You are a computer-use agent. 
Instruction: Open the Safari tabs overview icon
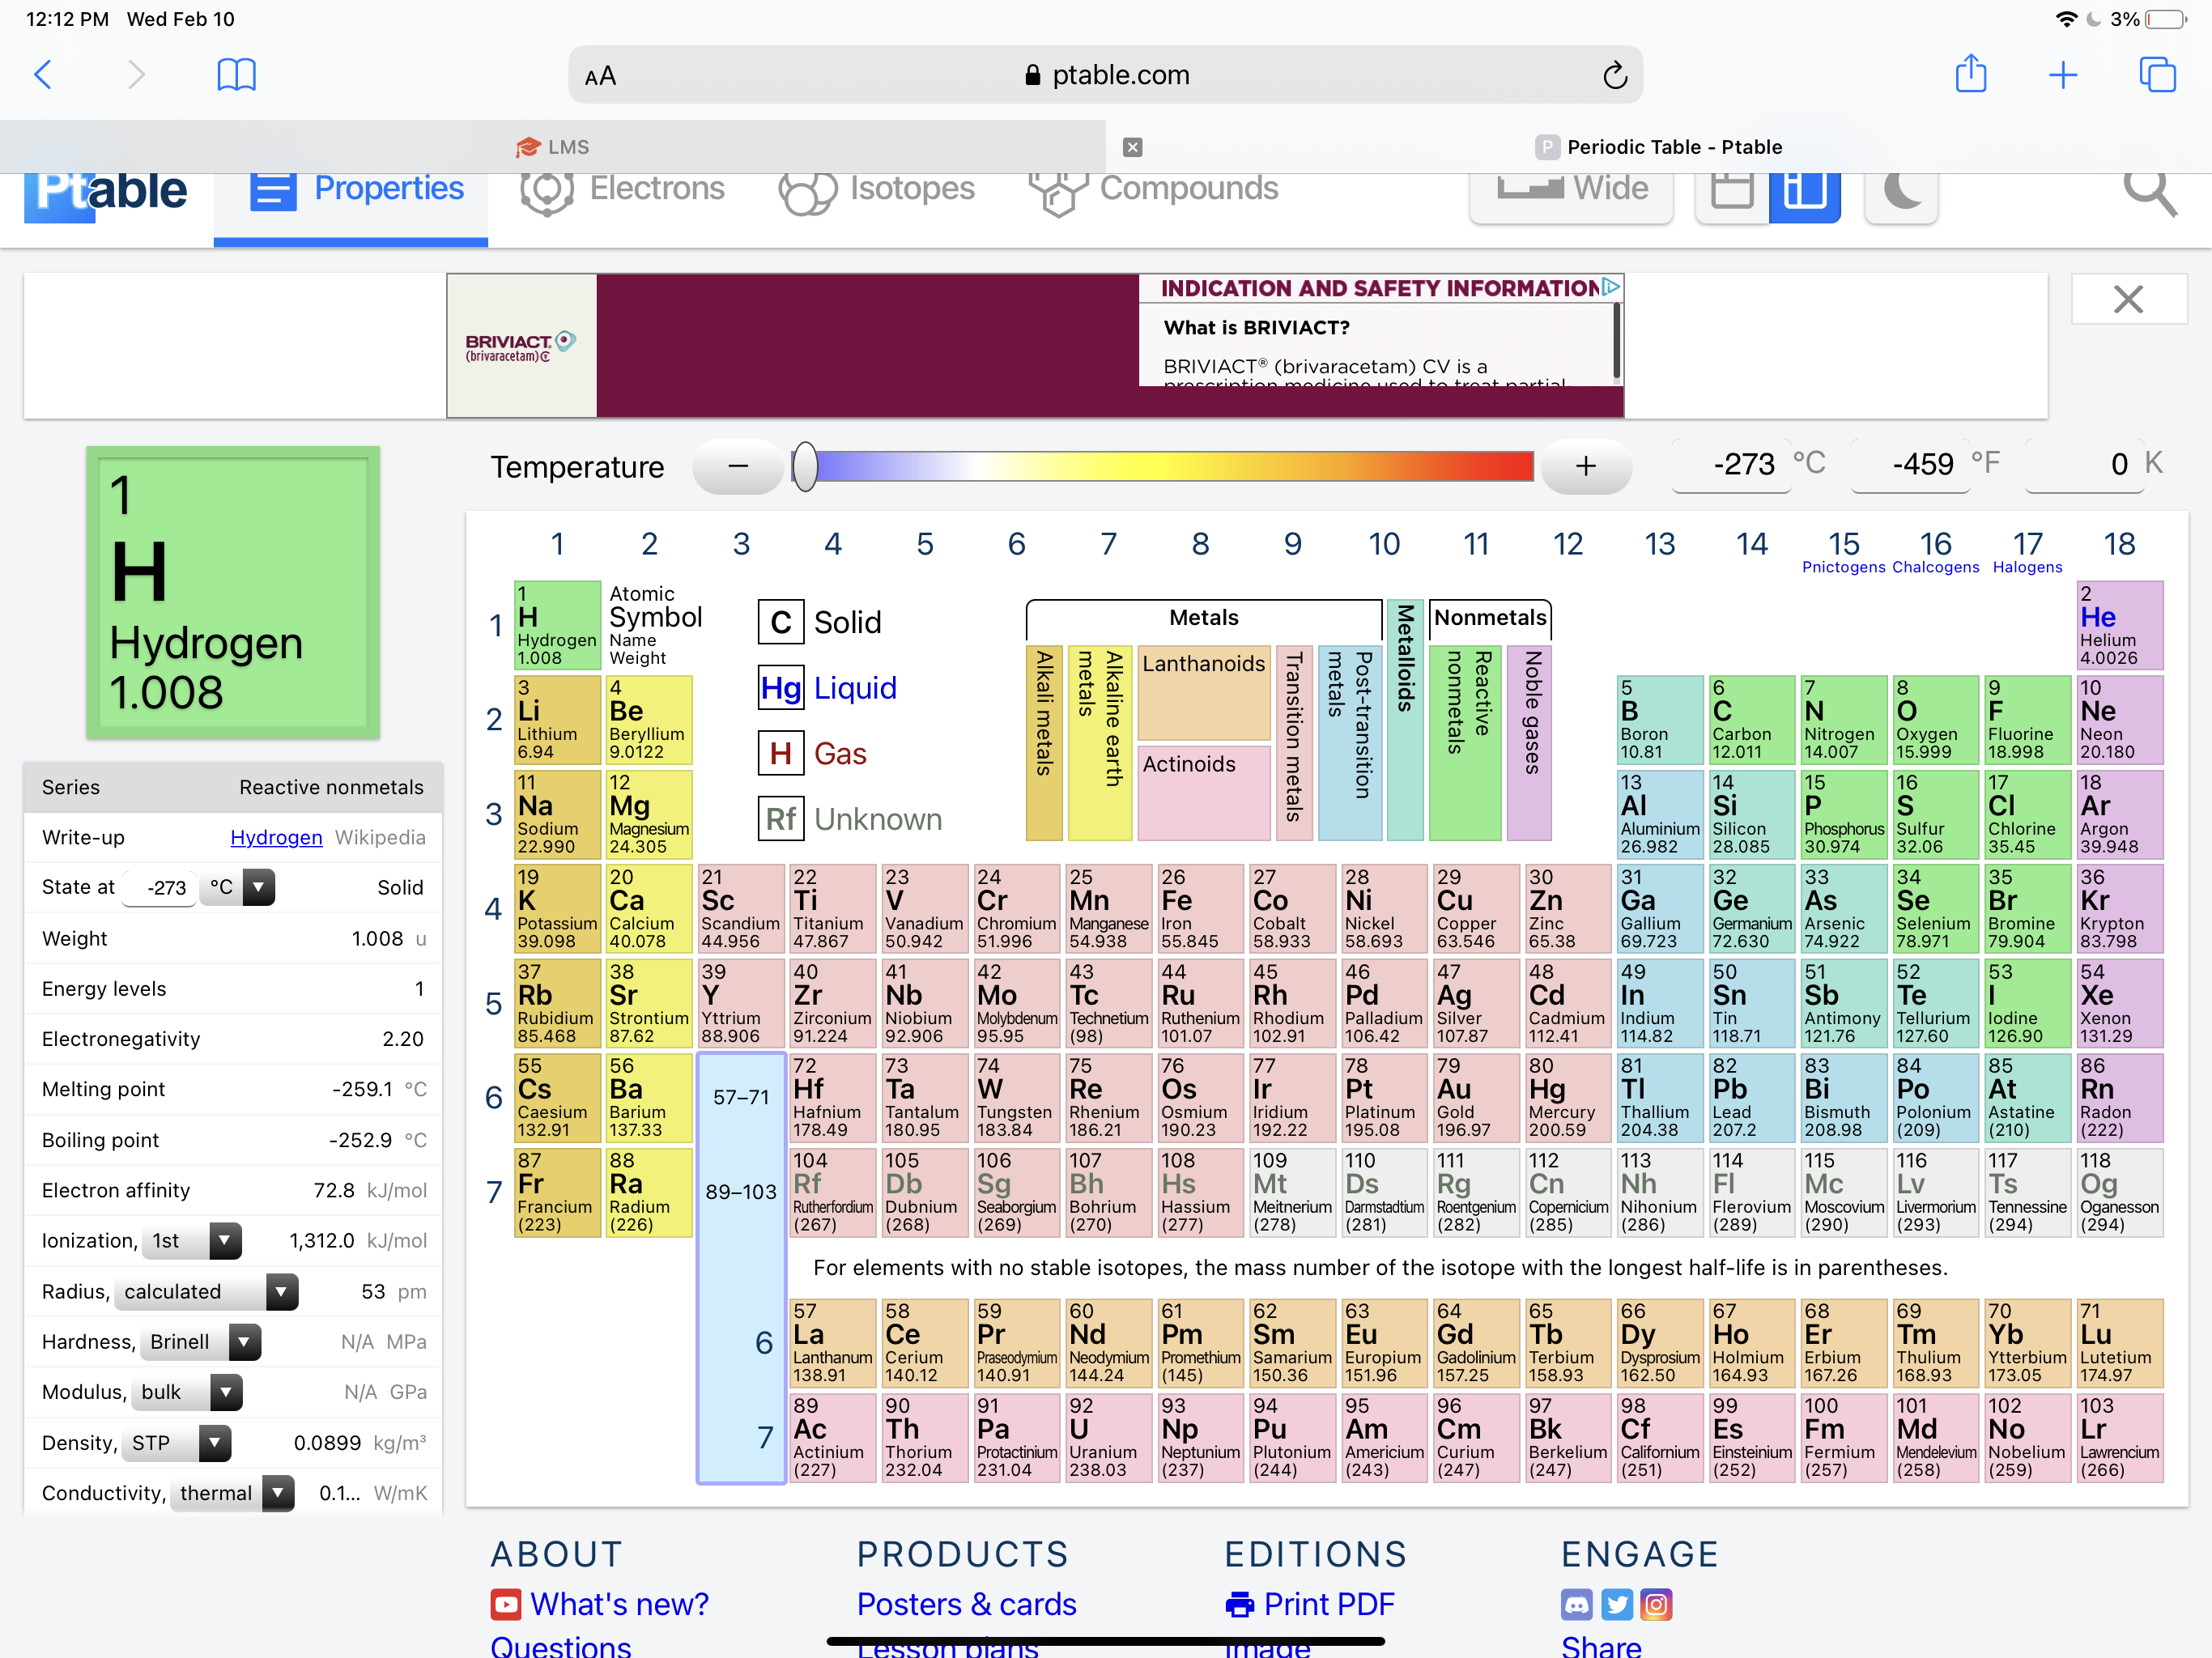click(2156, 75)
